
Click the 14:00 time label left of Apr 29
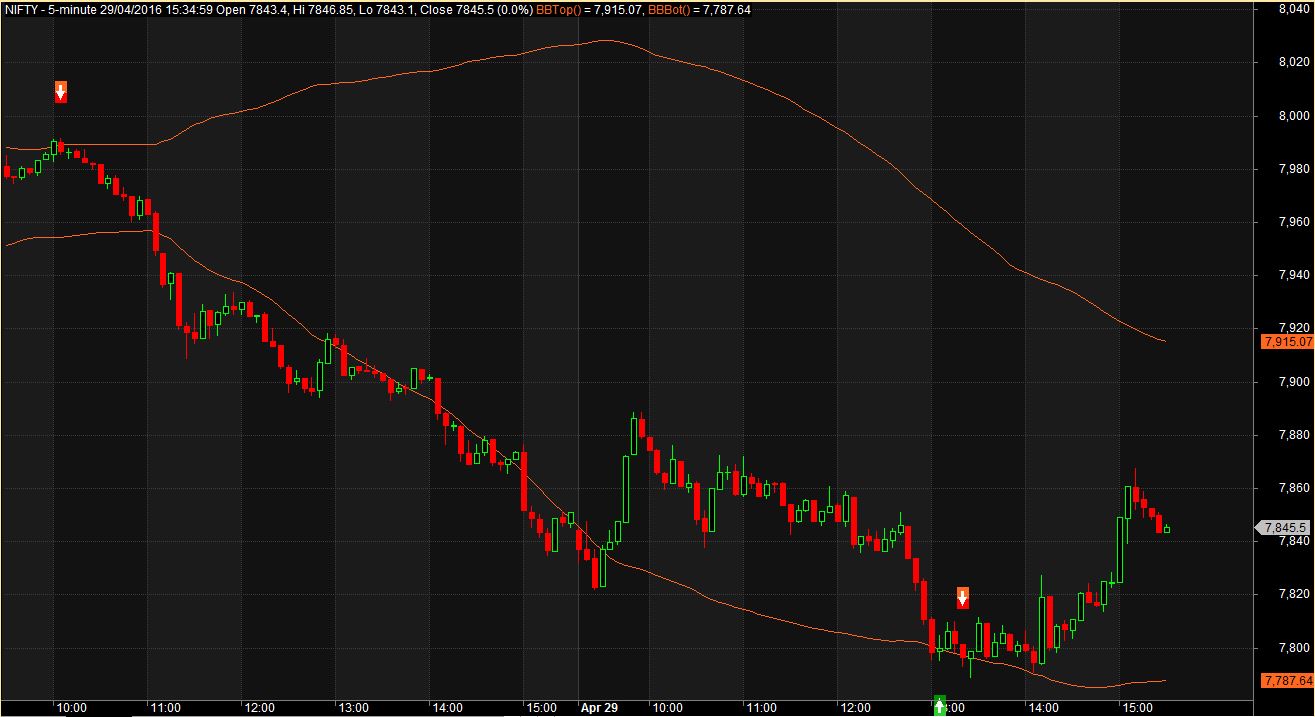coord(447,707)
